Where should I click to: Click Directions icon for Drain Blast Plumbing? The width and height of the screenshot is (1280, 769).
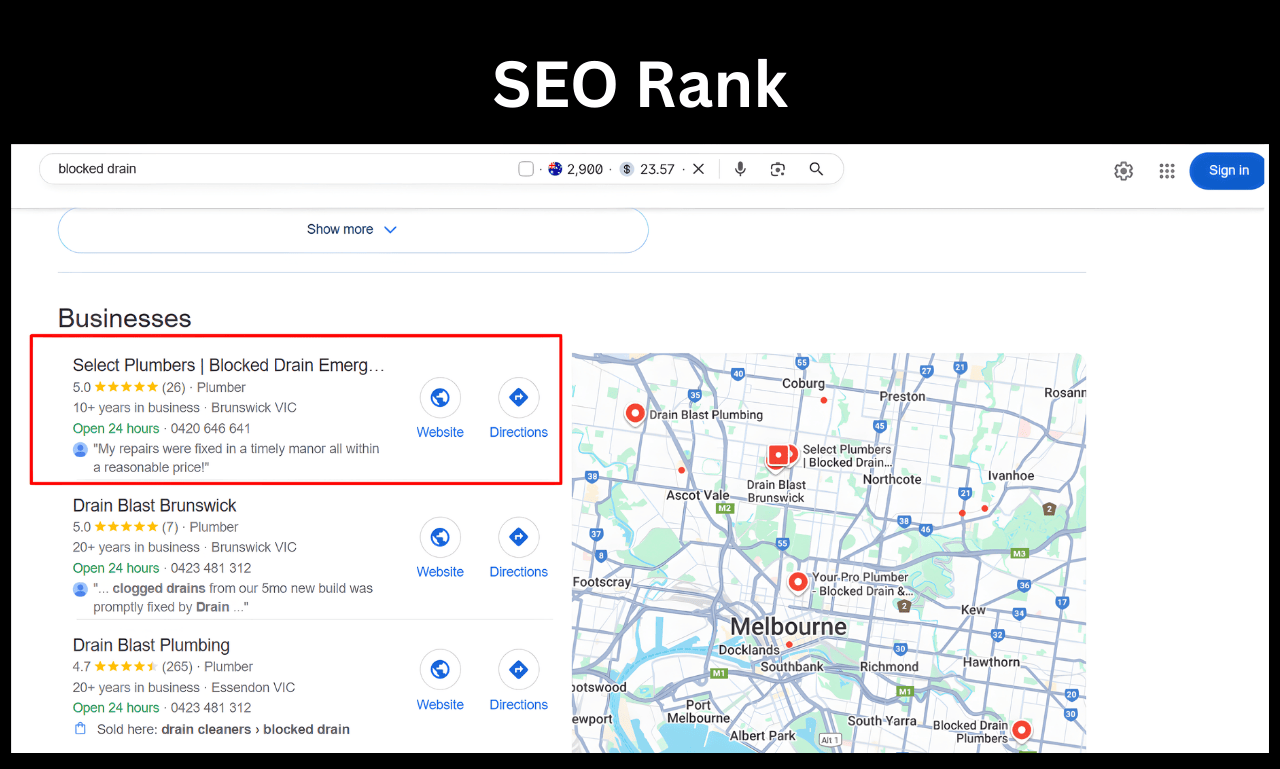click(518, 670)
